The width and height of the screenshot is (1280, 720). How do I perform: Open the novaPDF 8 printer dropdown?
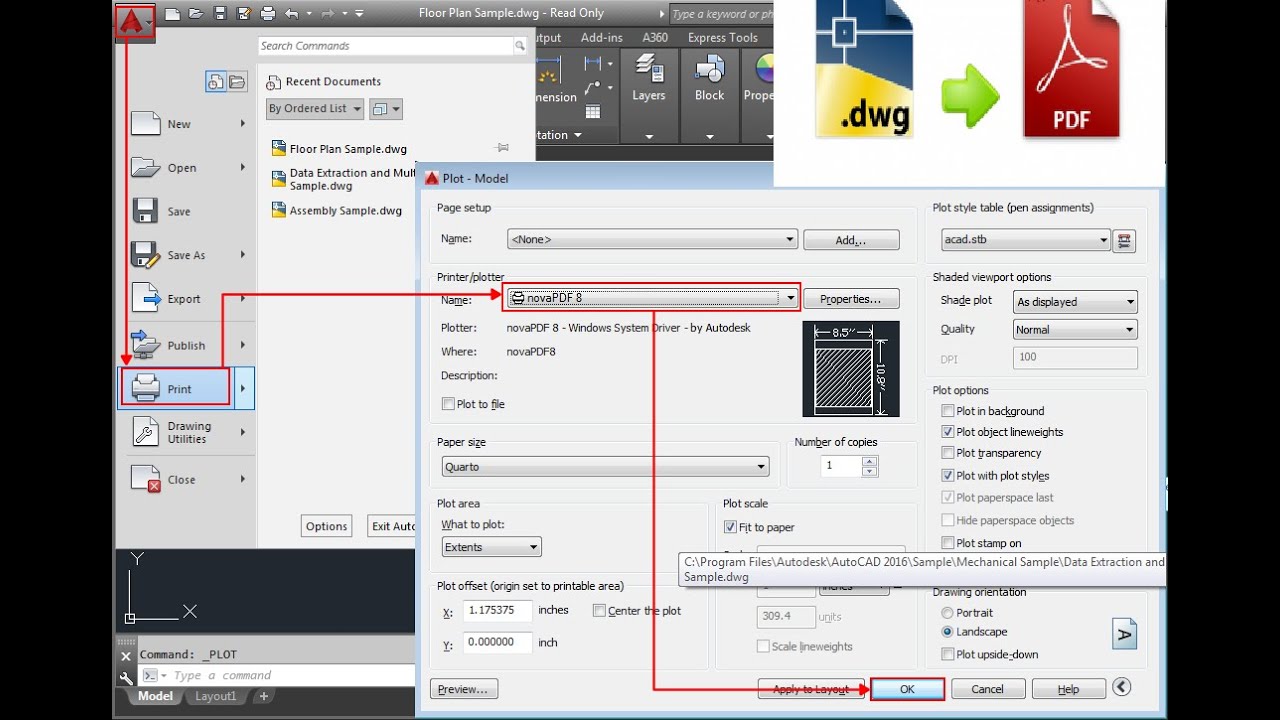pyautogui.click(x=652, y=298)
